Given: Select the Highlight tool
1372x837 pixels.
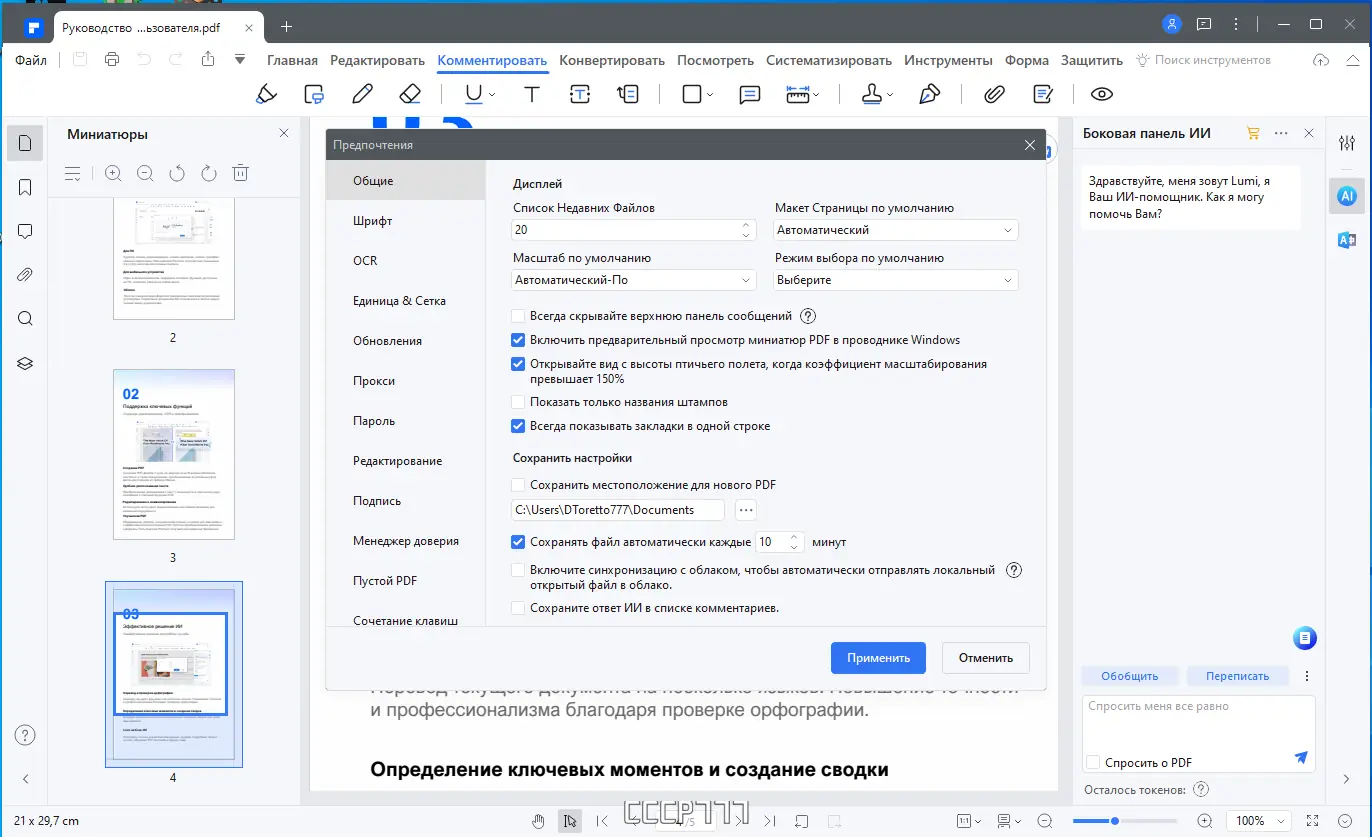Looking at the screenshot, I should coord(266,93).
